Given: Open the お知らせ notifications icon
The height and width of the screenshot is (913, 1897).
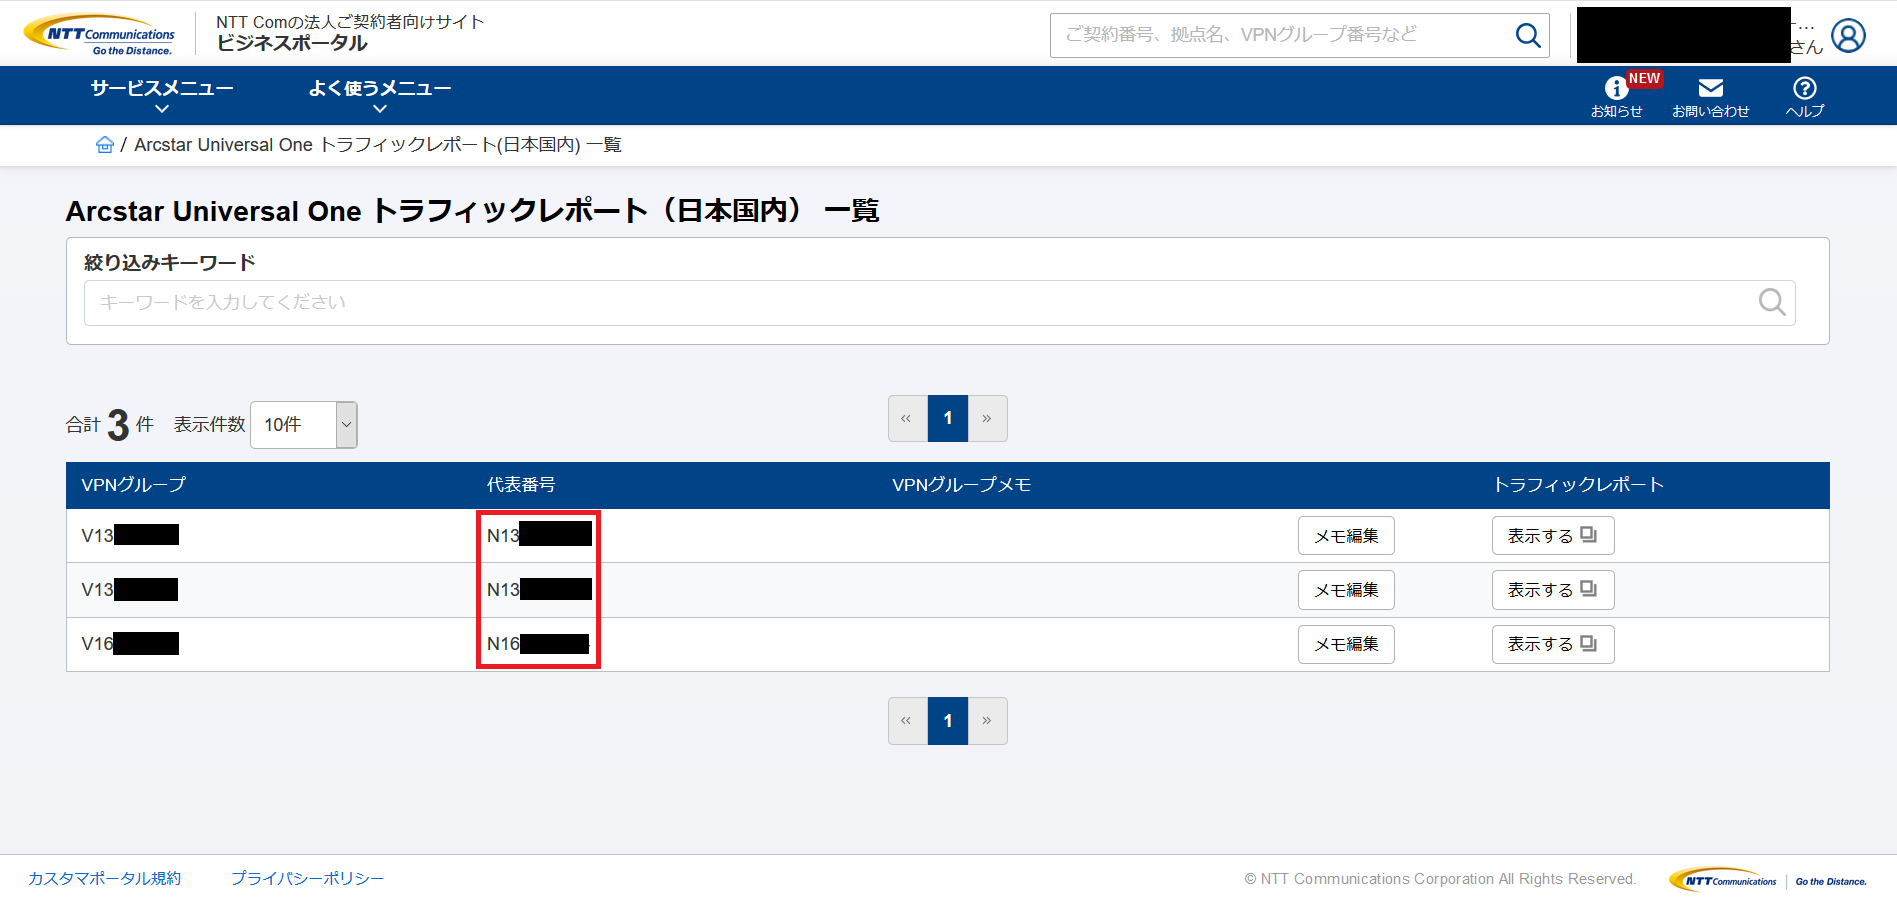Looking at the screenshot, I should pyautogui.click(x=1616, y=96).
